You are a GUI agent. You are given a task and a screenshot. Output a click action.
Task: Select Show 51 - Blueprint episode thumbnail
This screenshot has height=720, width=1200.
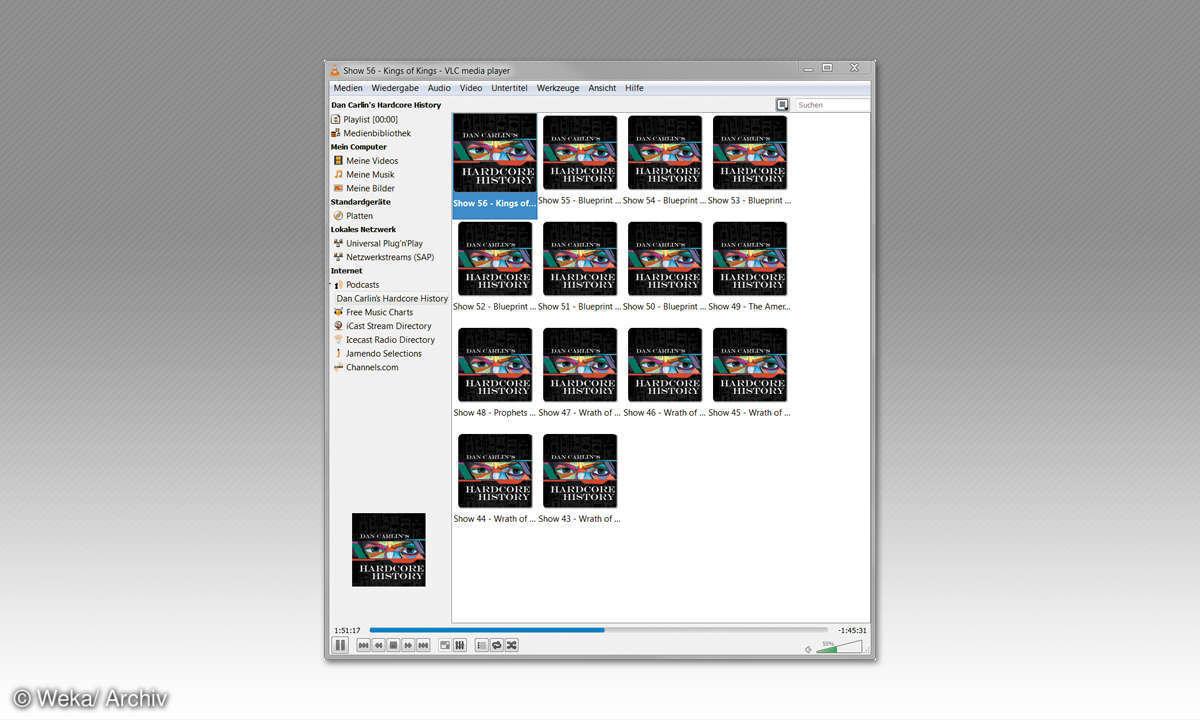tap(580, 259)
